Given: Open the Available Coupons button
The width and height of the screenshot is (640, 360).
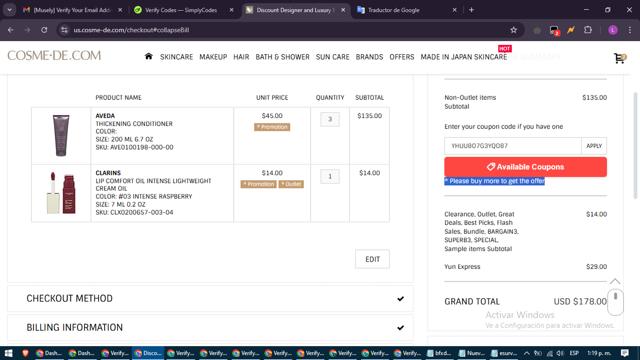Looking at the screenshot, I should (x=525, y=167).
